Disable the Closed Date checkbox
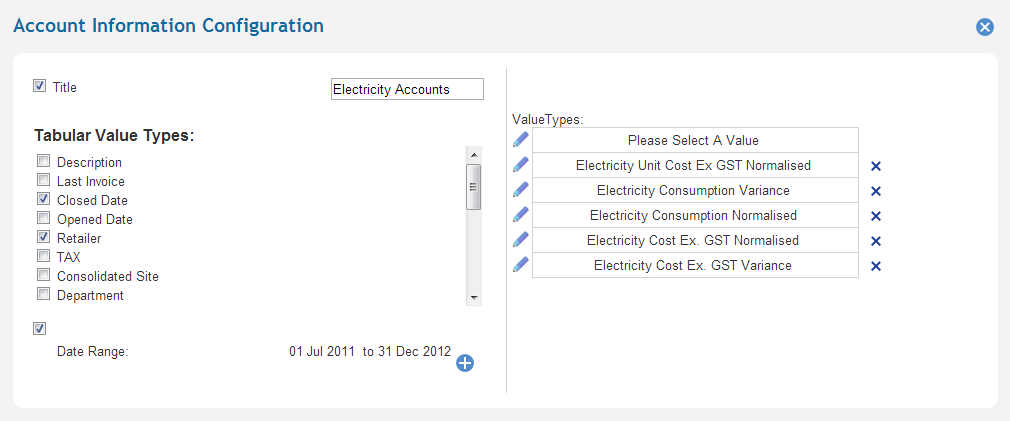The image size is (1010, 421). (43, 200)
